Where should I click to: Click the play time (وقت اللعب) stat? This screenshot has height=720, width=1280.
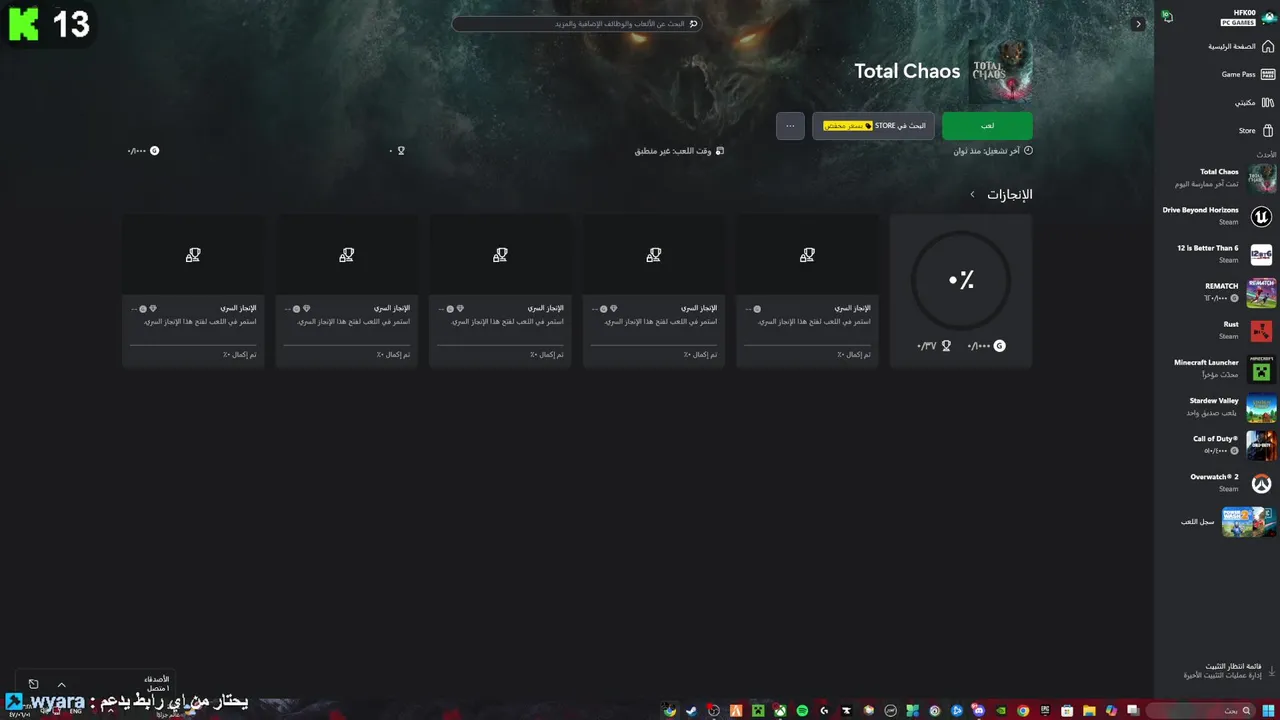679,151
